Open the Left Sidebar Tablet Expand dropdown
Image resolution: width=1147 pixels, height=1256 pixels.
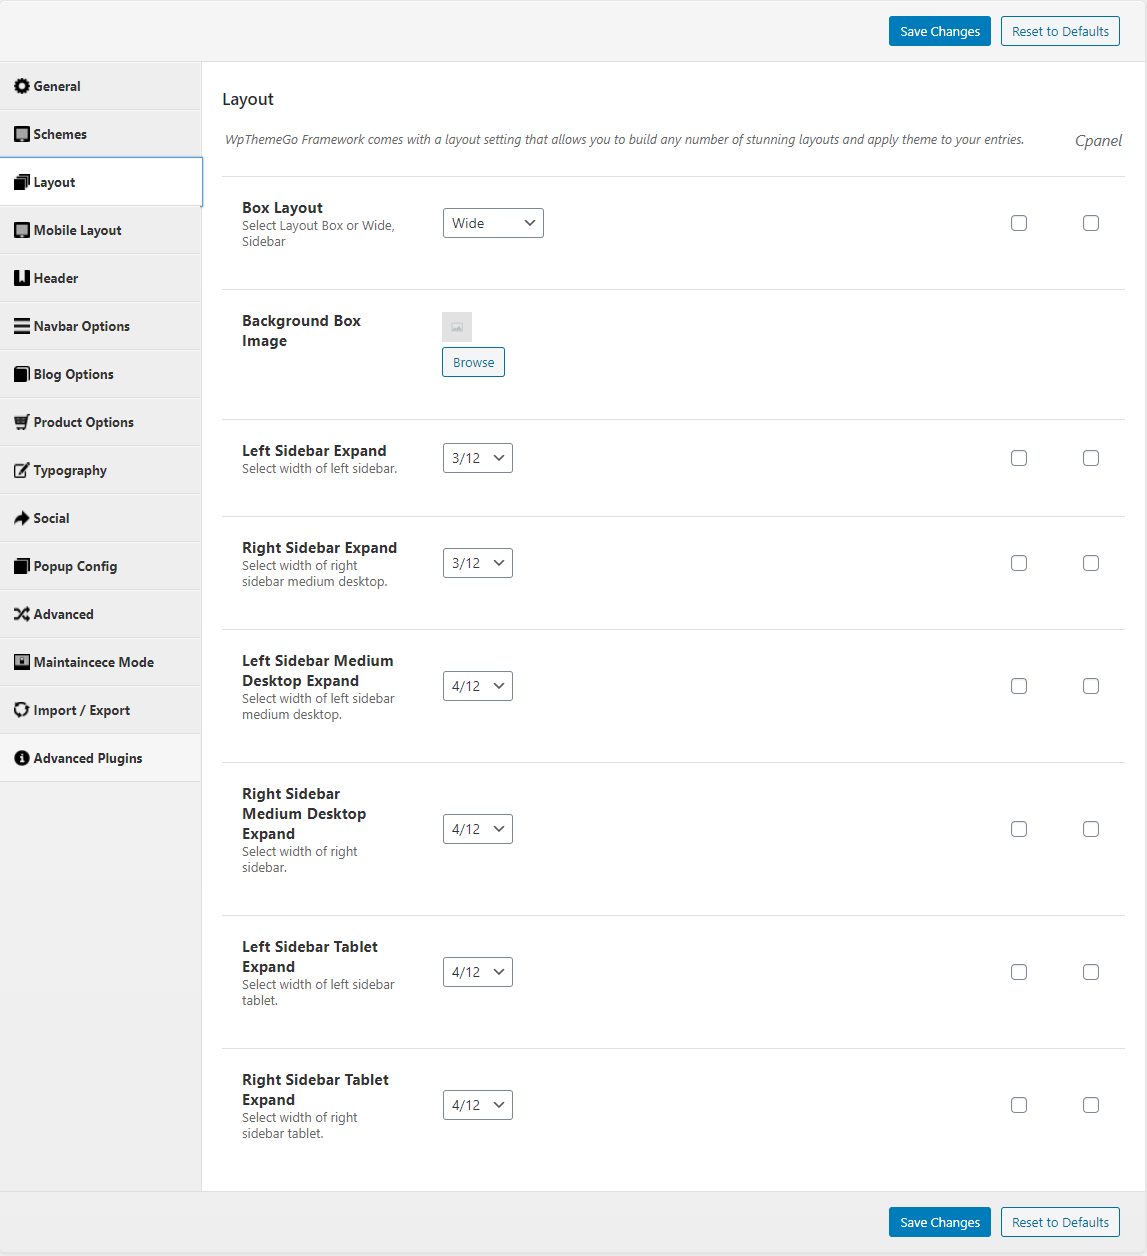[x=478, y=972]
